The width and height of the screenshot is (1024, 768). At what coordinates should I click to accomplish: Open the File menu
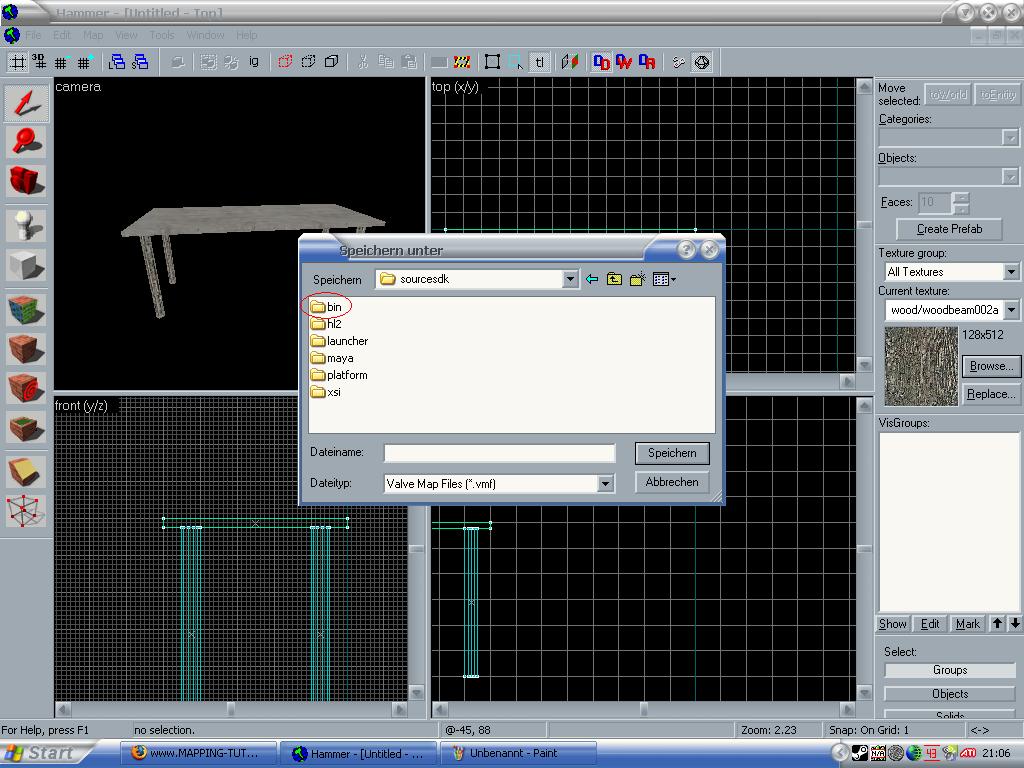point(33,35)
